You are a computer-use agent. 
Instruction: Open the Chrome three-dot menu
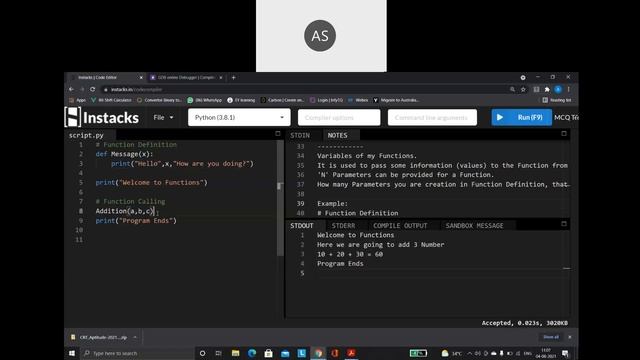pyautogui.click(x=569, y=89)
